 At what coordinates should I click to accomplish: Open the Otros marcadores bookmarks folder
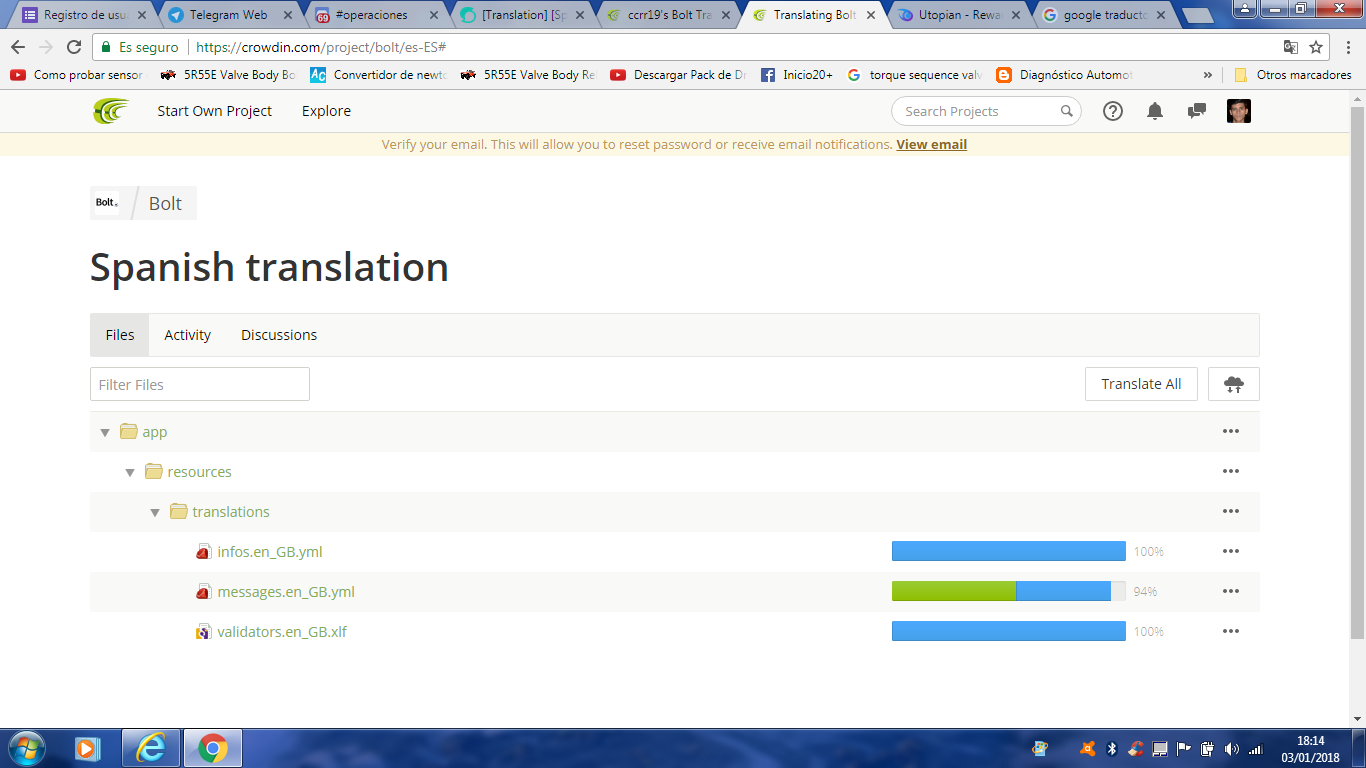coord(1293,75)
